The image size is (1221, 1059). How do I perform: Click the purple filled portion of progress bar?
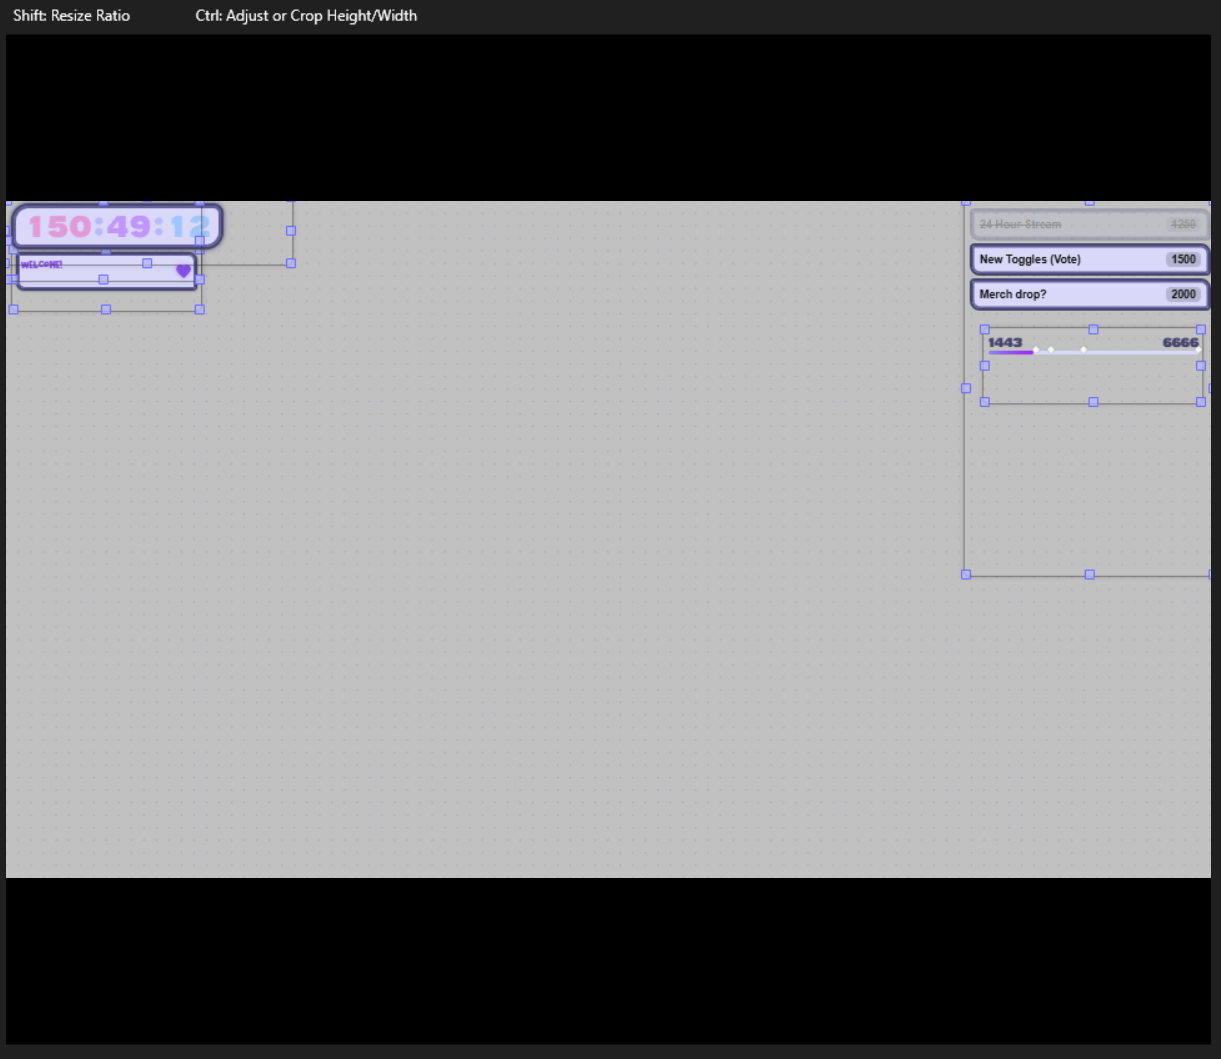1008,352
